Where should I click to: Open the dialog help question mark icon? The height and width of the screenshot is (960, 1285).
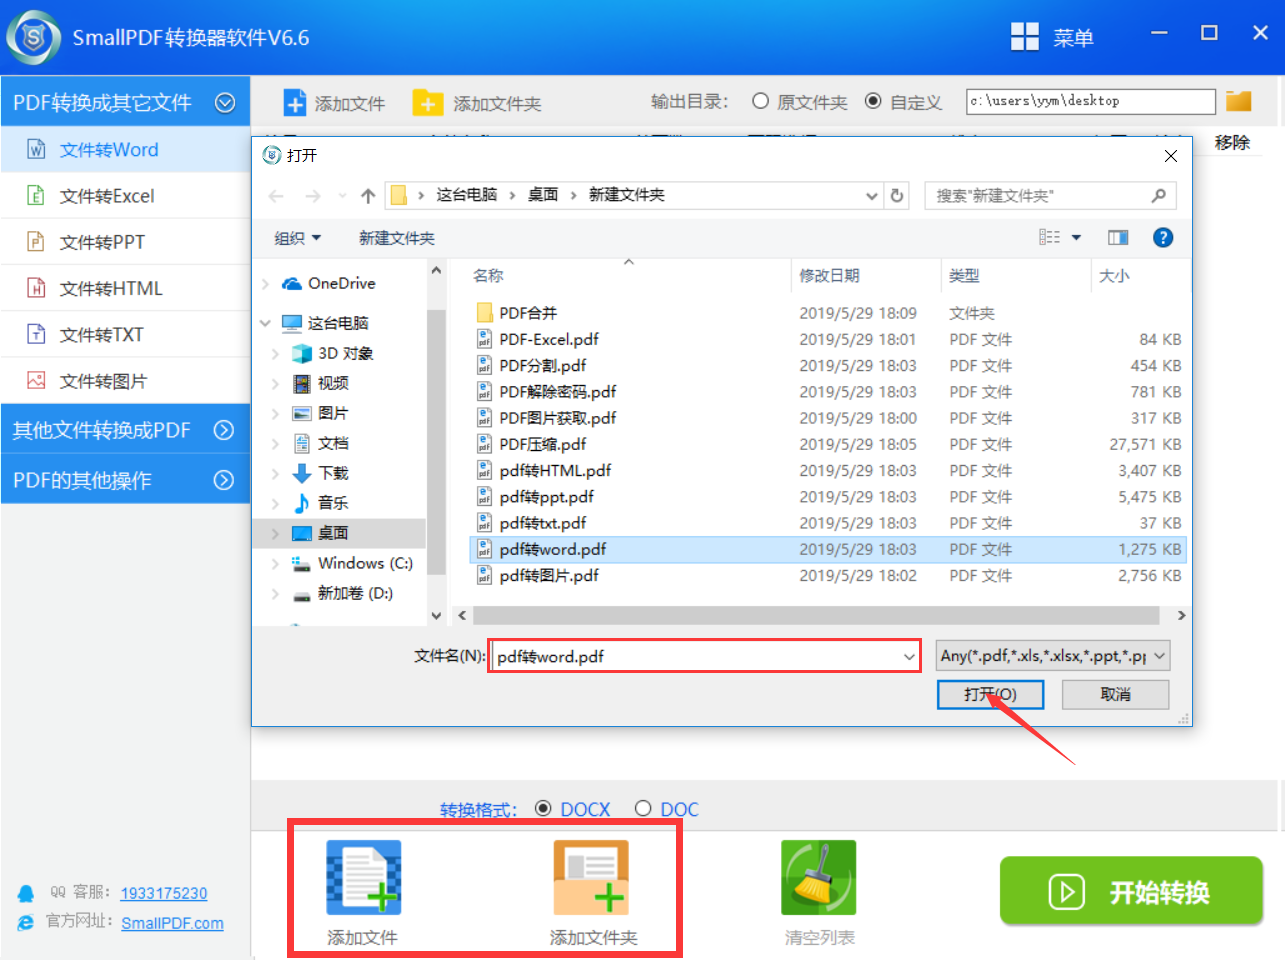tap(1163, 238)
